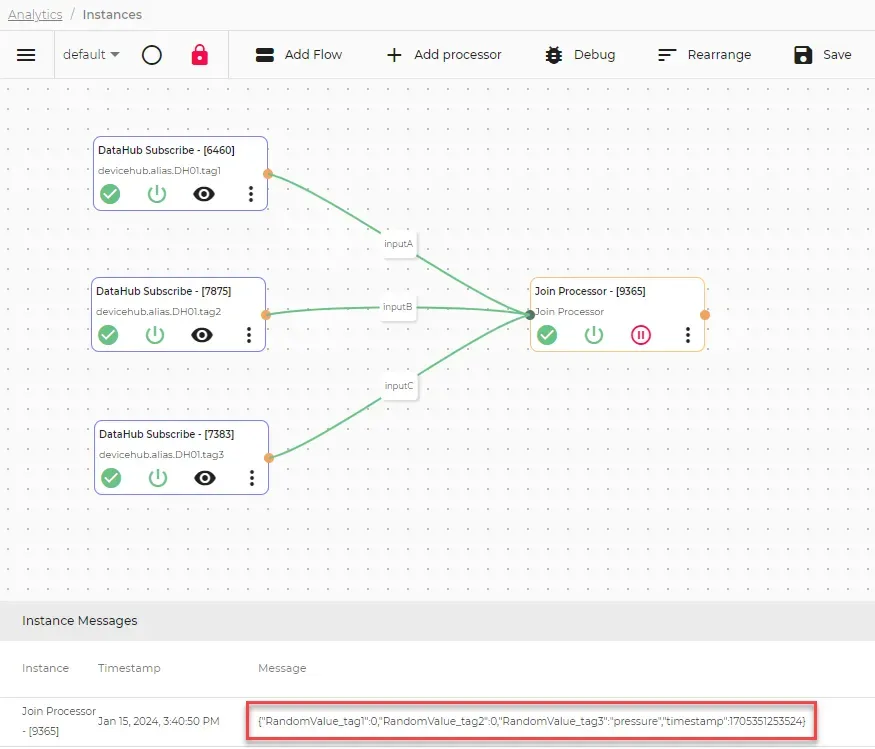The image size is (875, 749).
Task: Toggle eye view on DataHub Subscribe [7875]
Action: (202, 335)
